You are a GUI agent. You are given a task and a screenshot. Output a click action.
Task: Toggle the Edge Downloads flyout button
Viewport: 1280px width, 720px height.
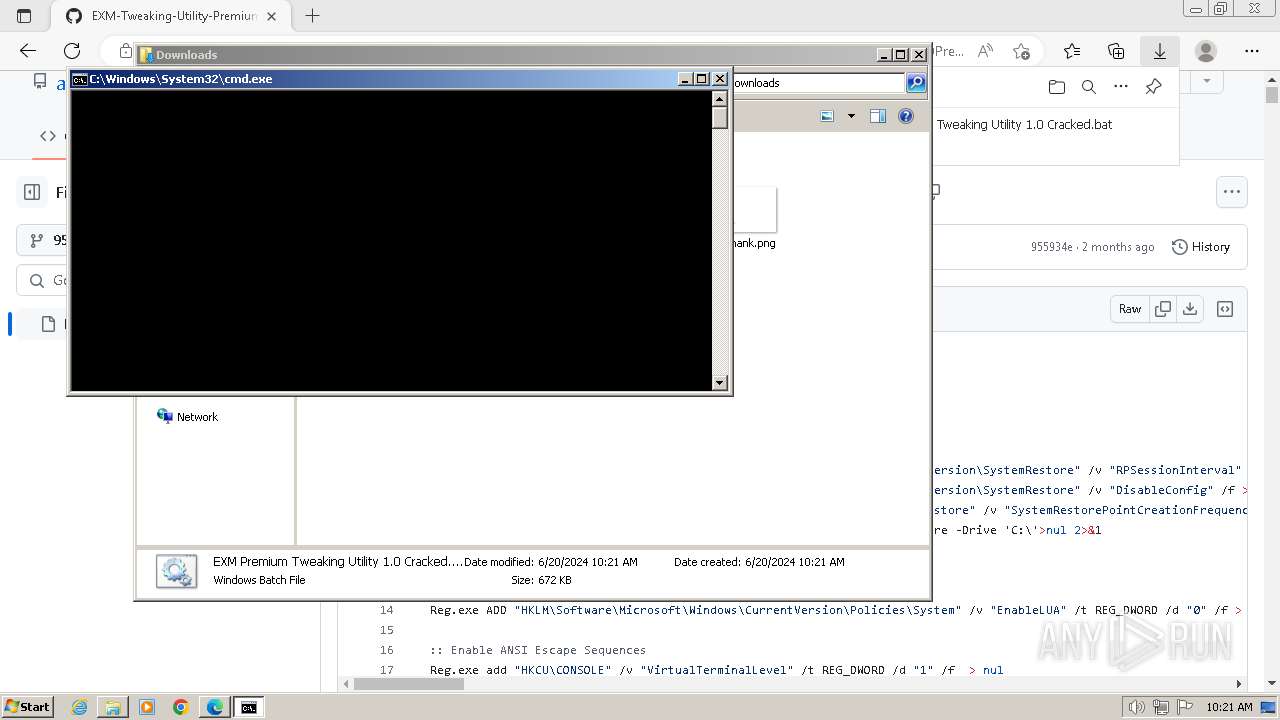click(1160, 51)
